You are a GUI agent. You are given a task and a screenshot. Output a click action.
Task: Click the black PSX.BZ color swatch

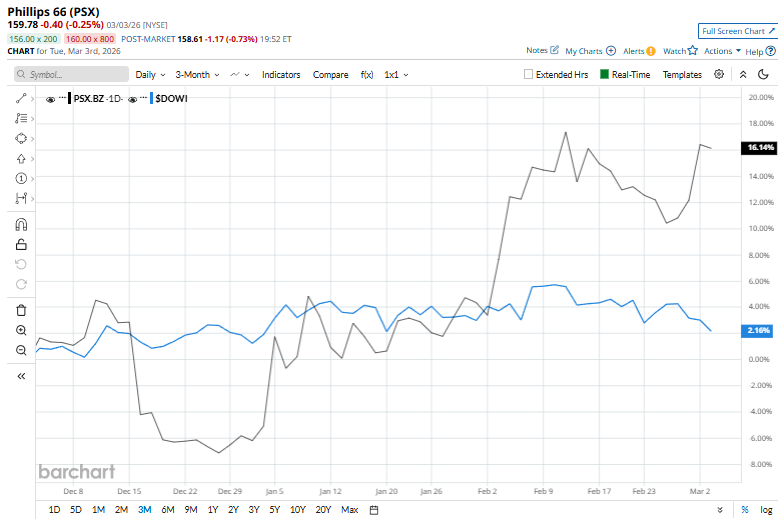(x=70, y=99)
